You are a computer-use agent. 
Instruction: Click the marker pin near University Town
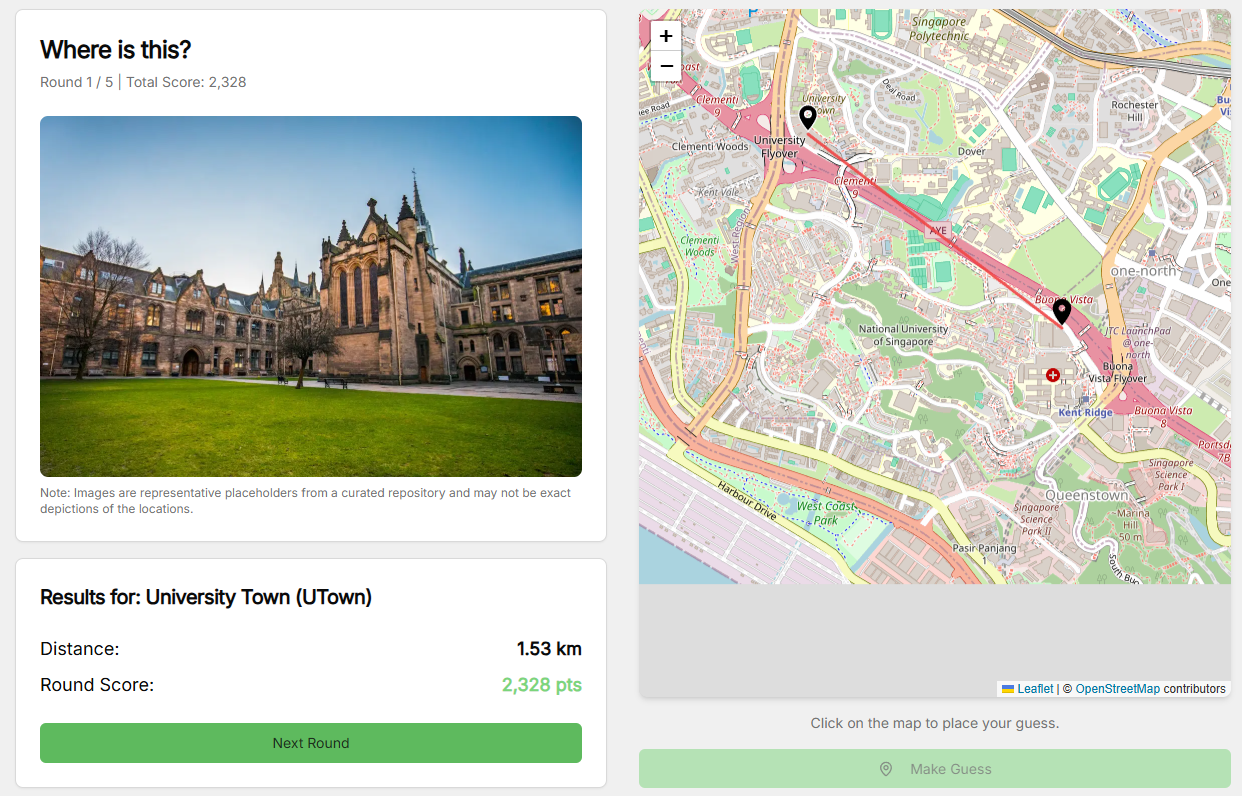[808, 117]
